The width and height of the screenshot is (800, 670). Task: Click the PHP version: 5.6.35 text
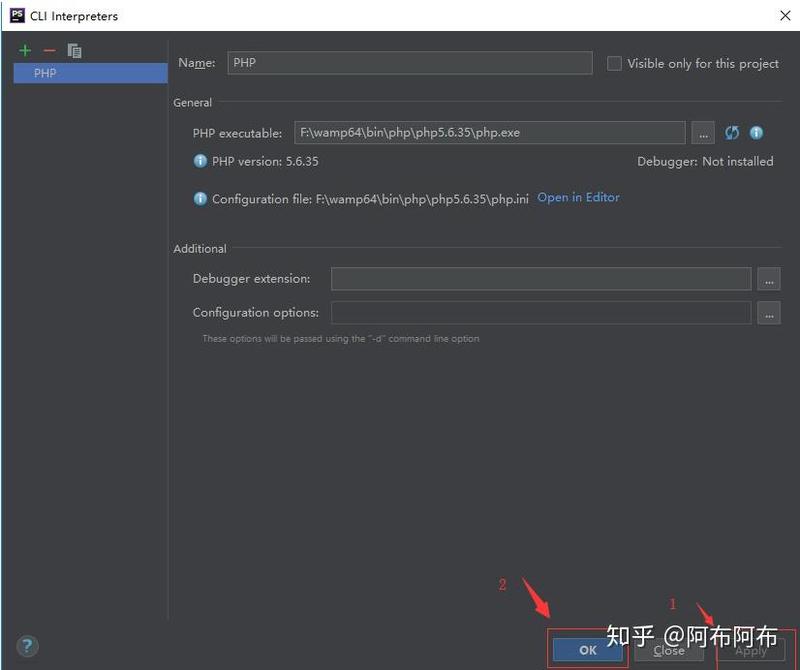265,161
